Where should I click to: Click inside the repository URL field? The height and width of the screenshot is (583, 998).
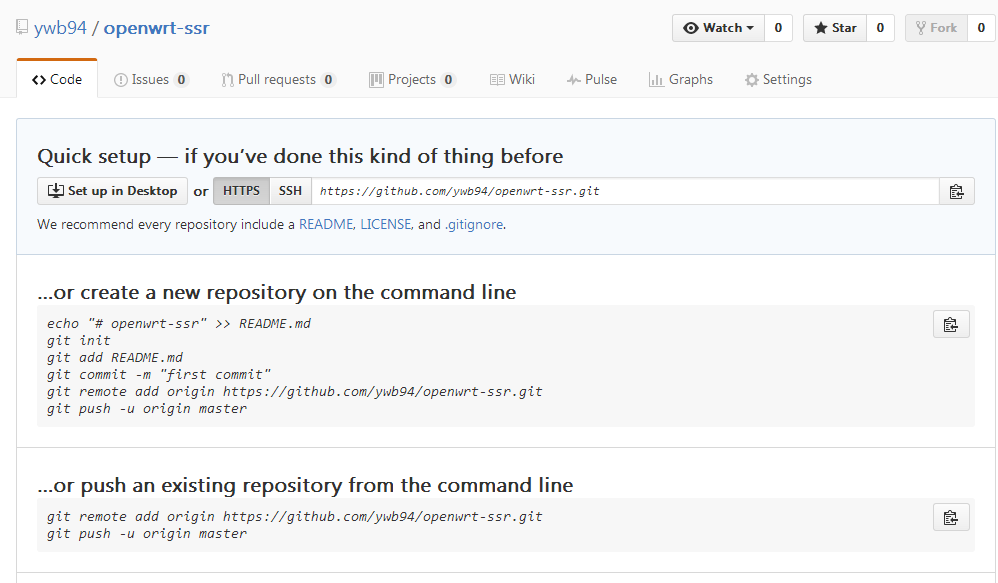tap(625, 191)
